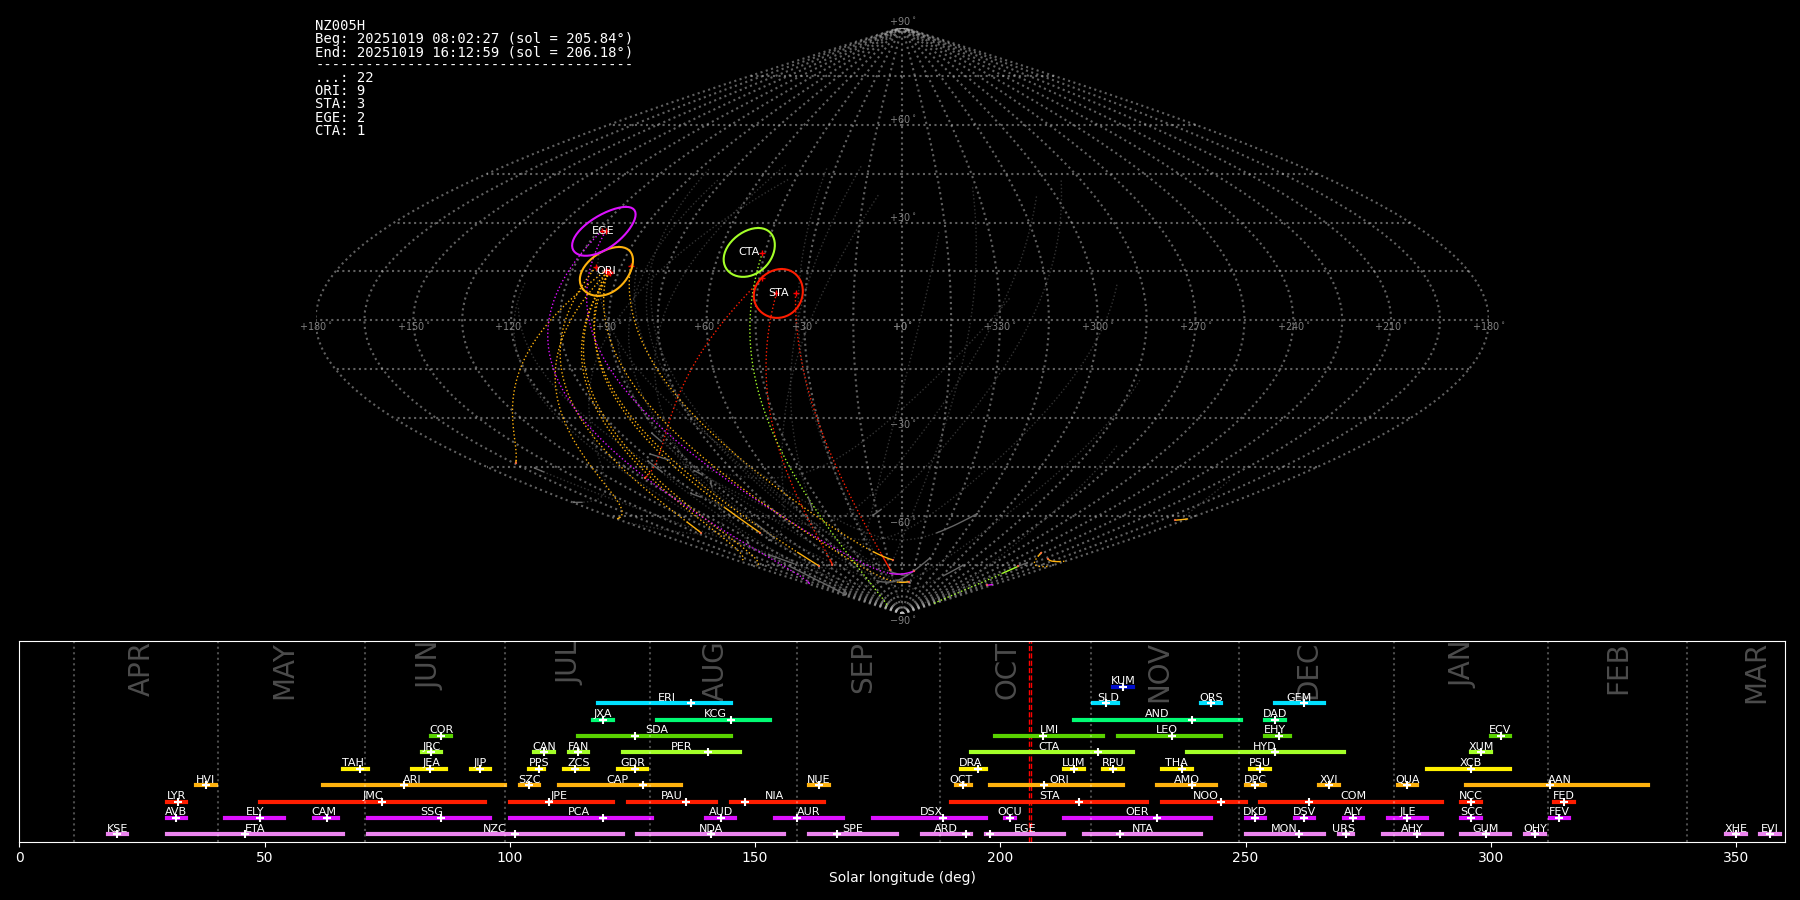This screenshot has height=900, width=1800.
Task: Click the ETA shower label in timeline
Action: click(x=255, y=828)
